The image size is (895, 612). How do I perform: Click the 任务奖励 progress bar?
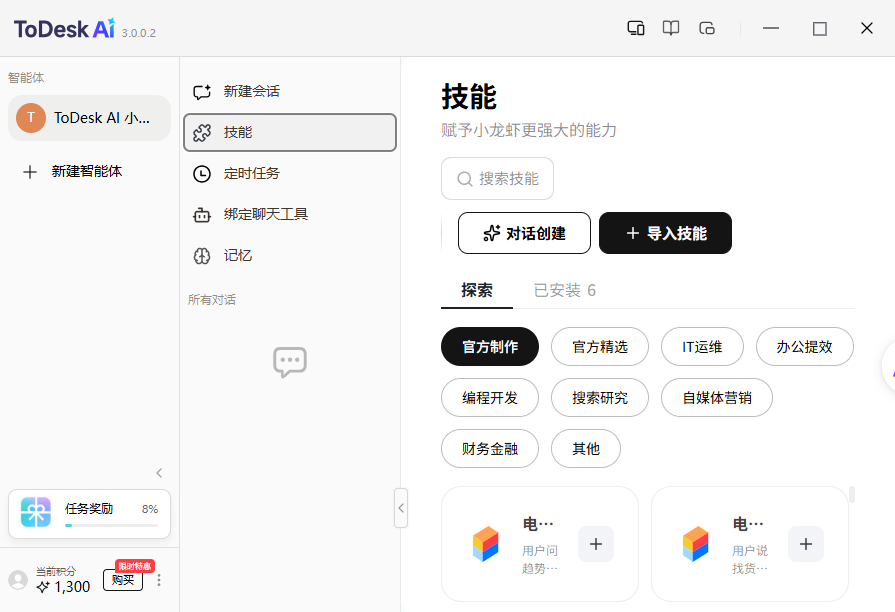[111, 525]
